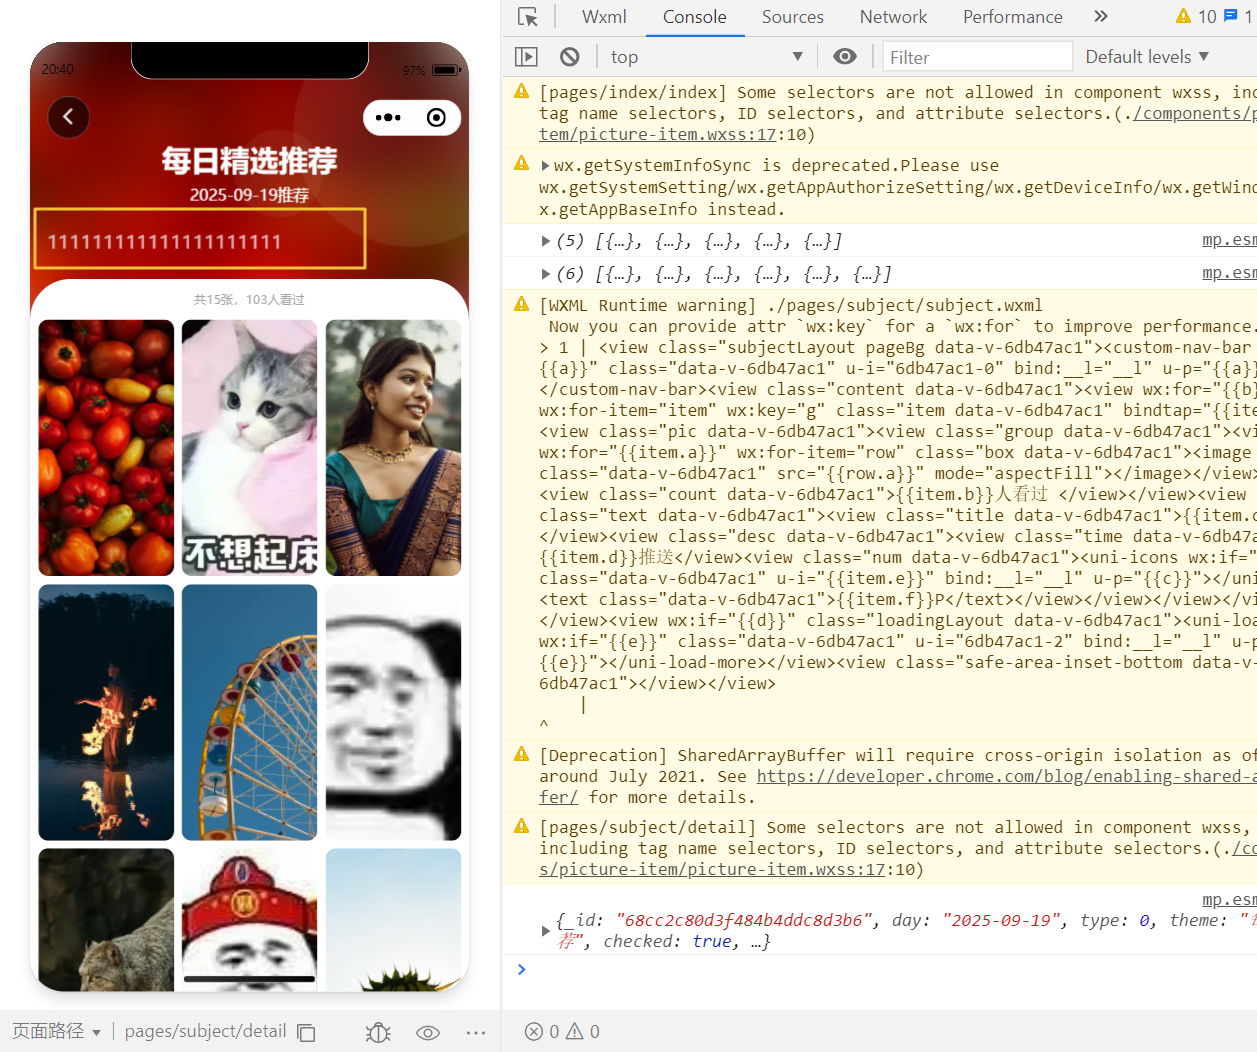1257x1052 pixels.
Task: Open the picture-item.wxss:17 link in first warning
Action: [x=658, y=135]
